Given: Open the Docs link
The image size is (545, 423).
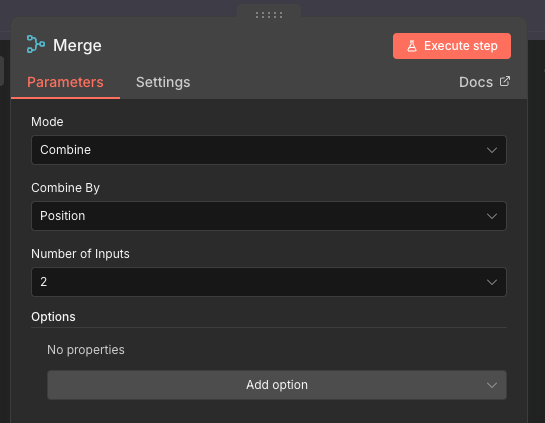Looking at the screenshot, I should click(484, 82).
